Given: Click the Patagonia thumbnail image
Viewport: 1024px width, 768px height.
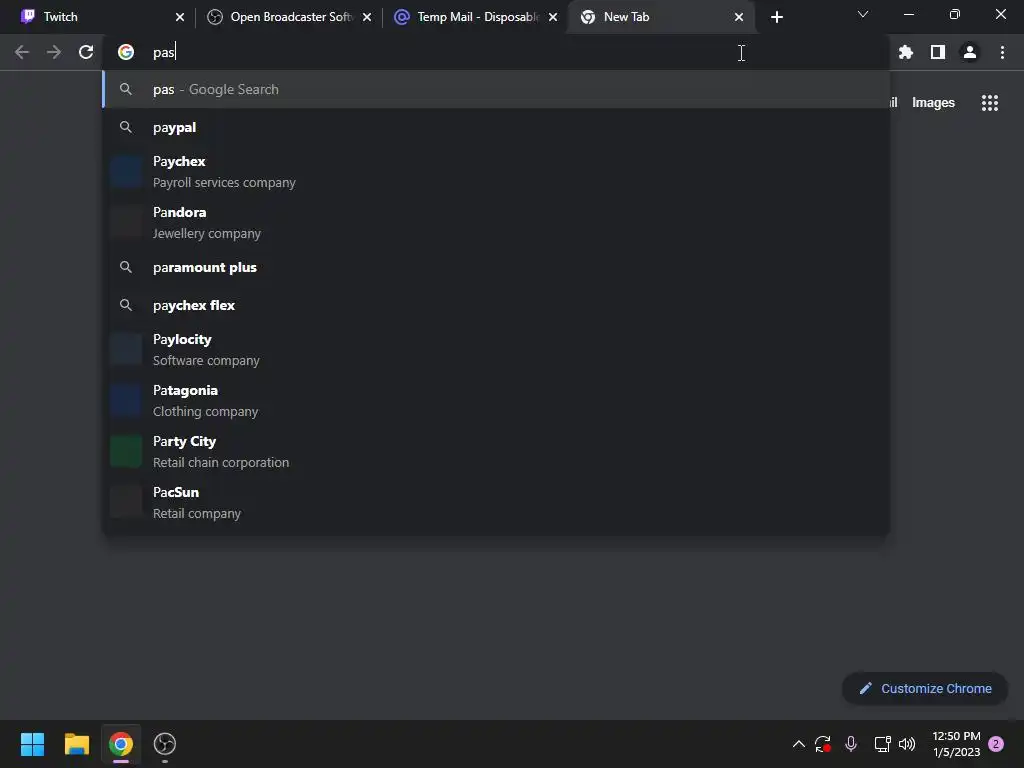Looking at the screenshot, I should tap(126, 400).
